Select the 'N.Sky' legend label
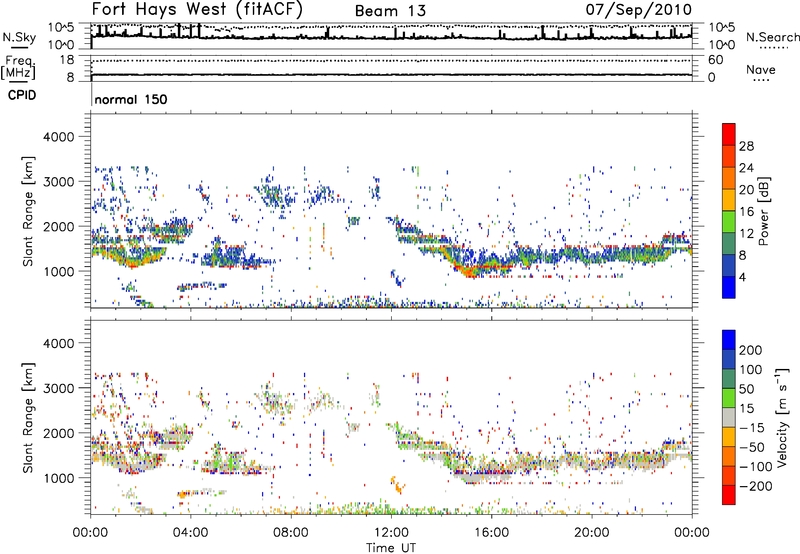Image resolution: width=800 pixels, height=554 pixels. click(19, 37)
